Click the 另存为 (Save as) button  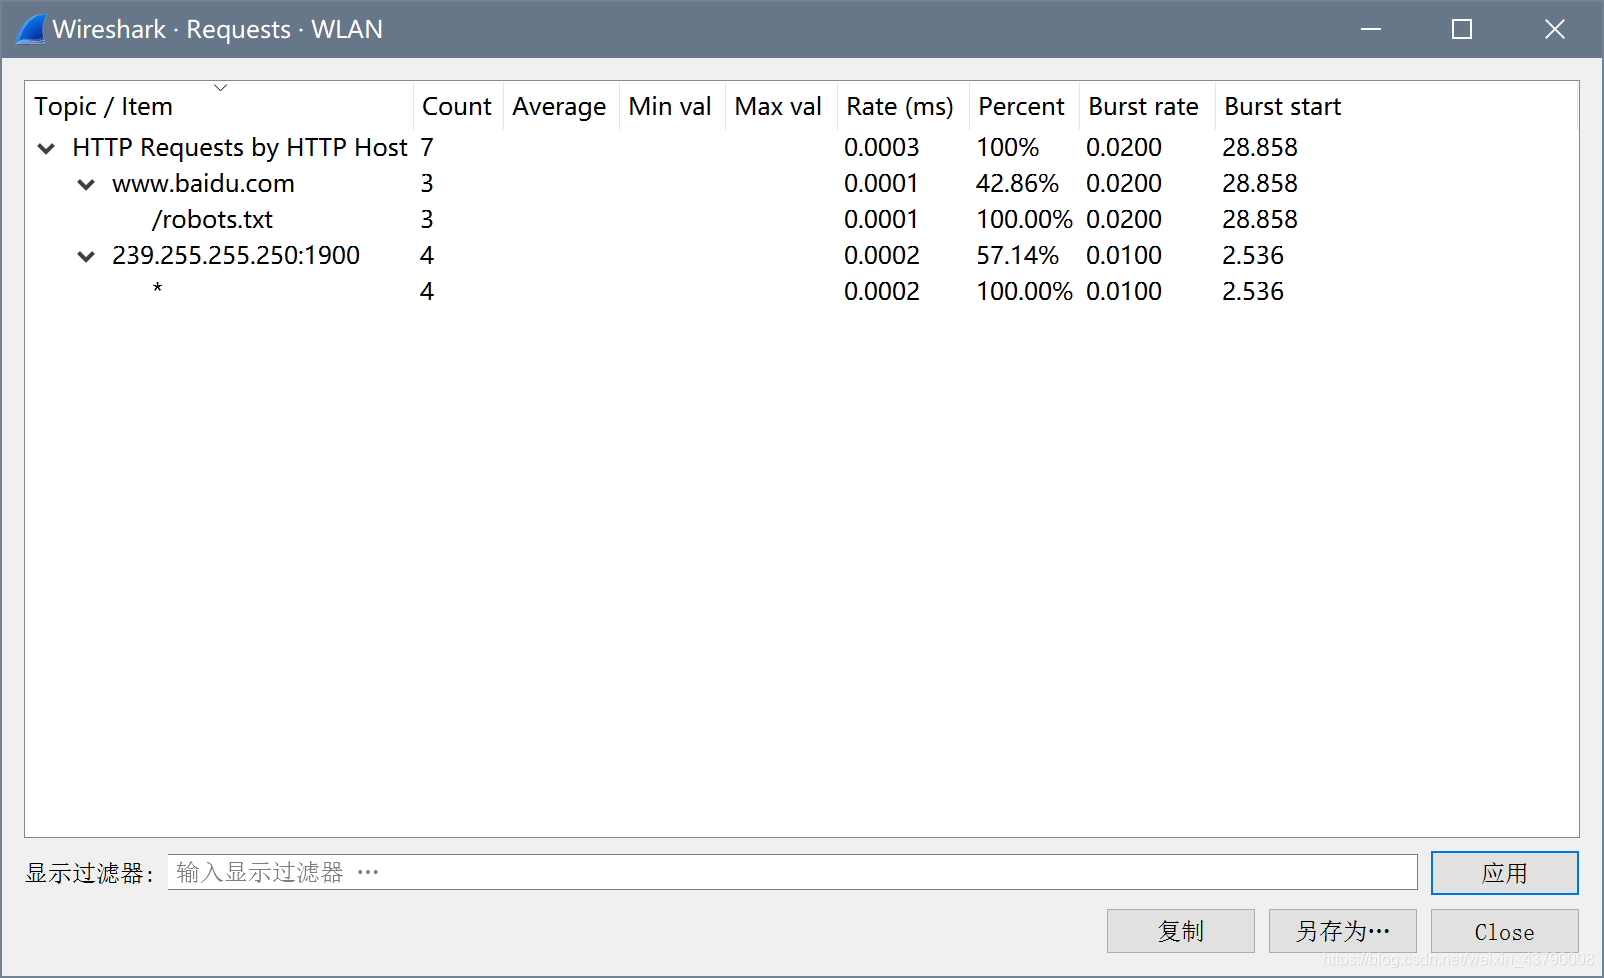coord(1343,931)
